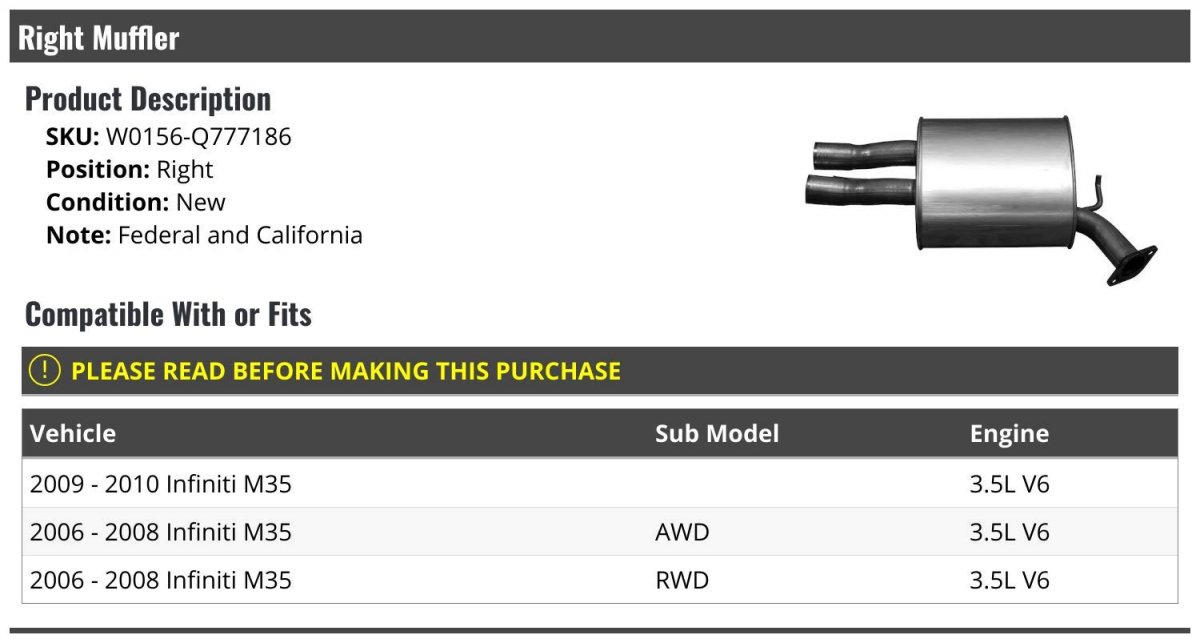Screen dimensions: 1200x643
Task: Open the muffler product image
Action: (x=981, y=200)
